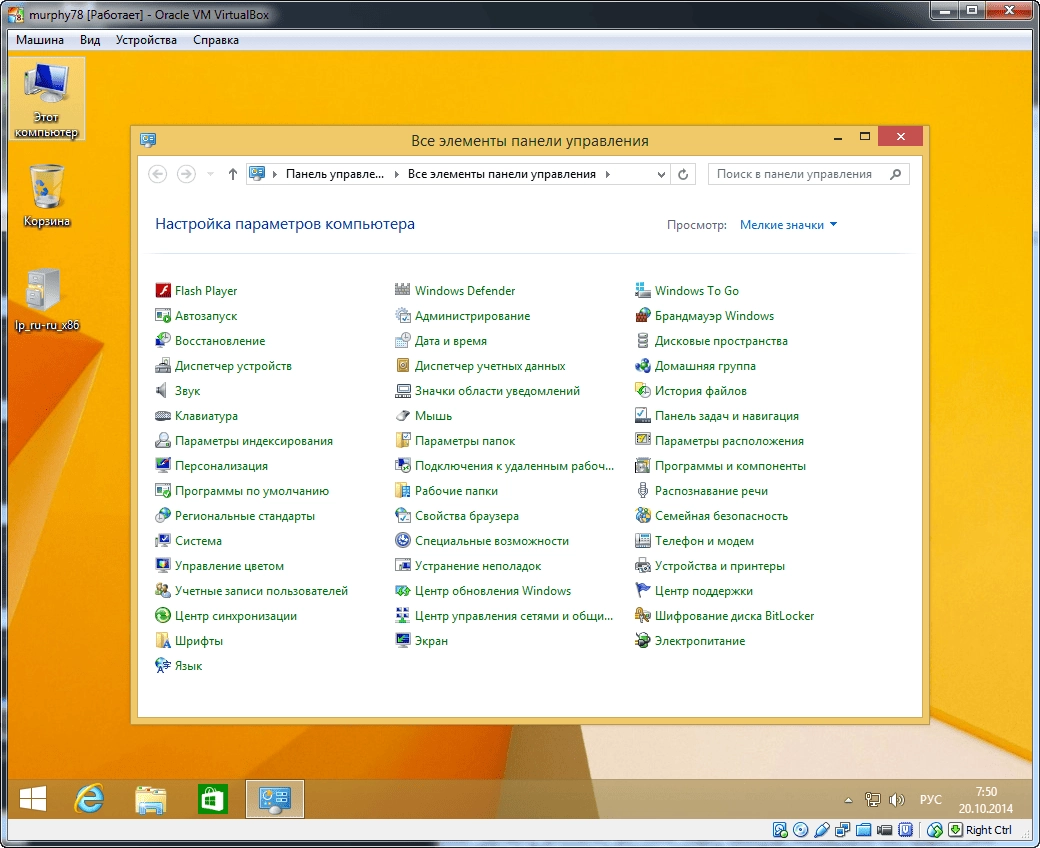This screenshot has height=848, width=1040.
Task: Open Параметры индексирования link
Action: coord(253,441)
